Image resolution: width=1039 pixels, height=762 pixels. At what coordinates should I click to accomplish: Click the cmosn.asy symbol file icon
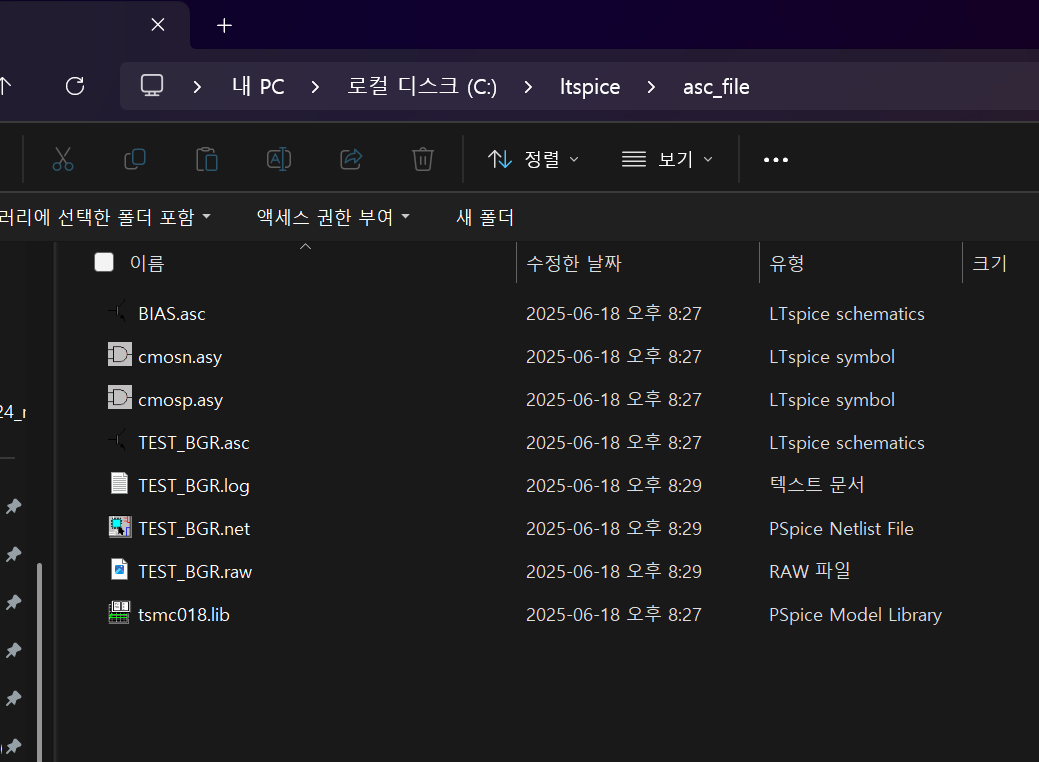pyautogui.click(x=120, y=355)
